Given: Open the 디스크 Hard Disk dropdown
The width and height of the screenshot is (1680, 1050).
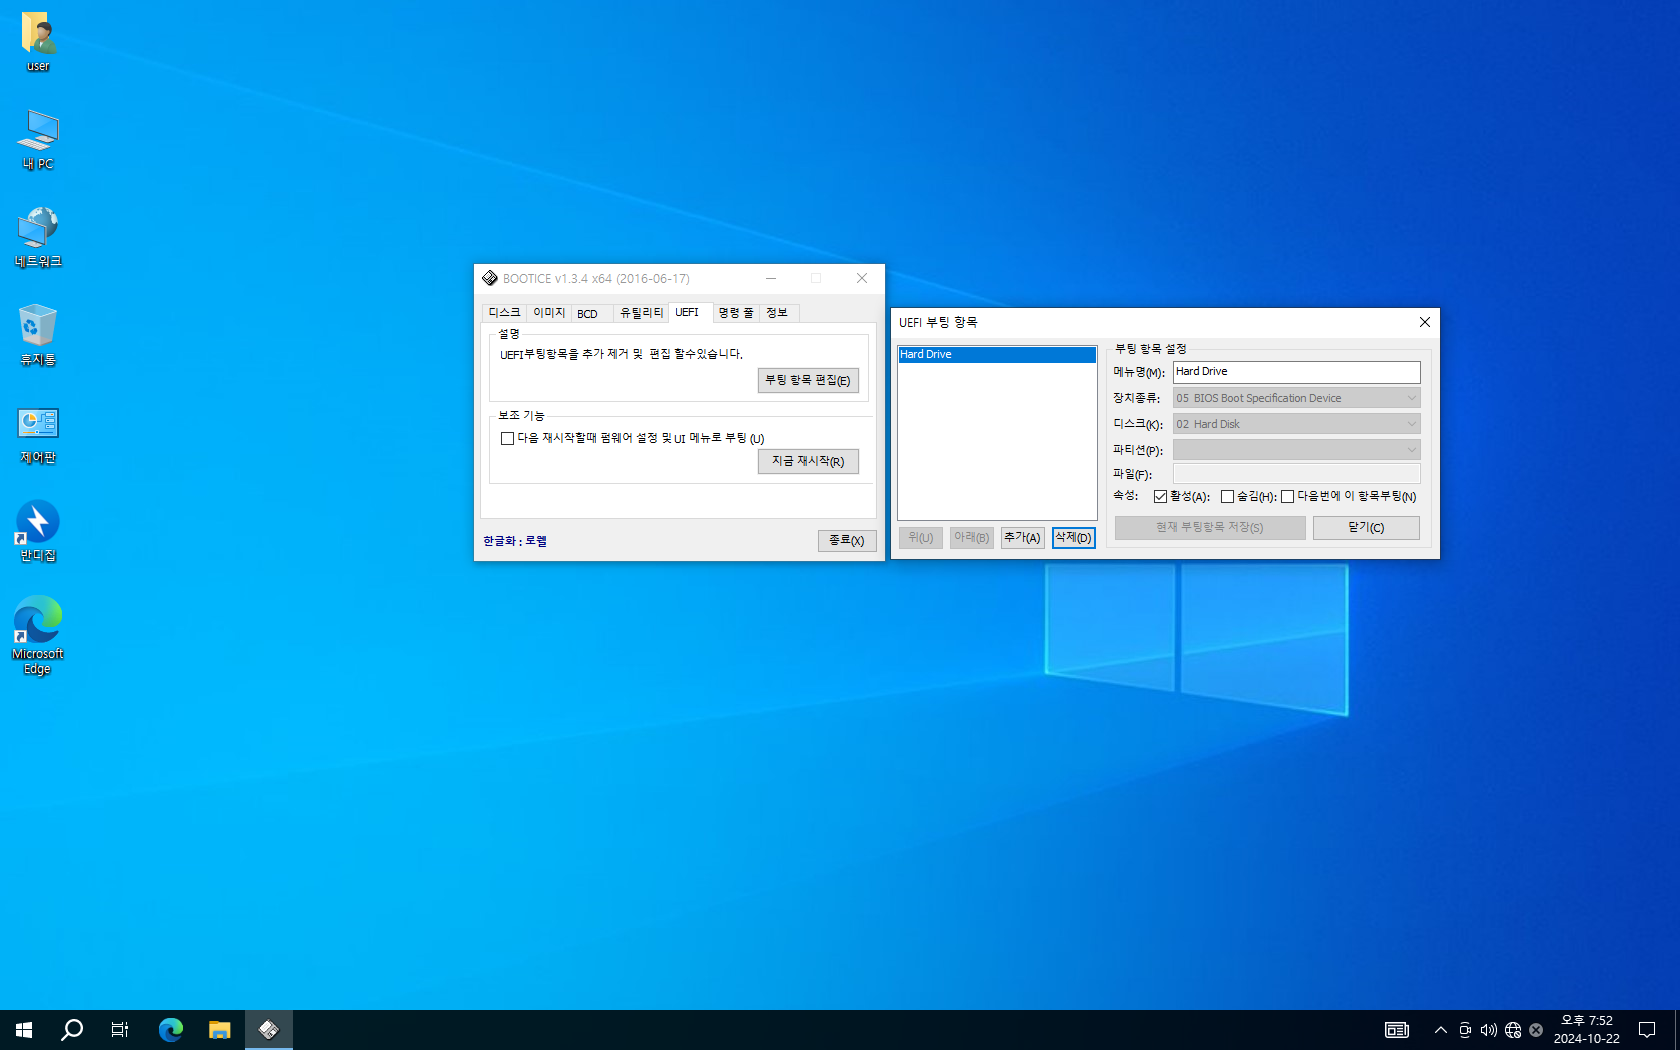Looking at the screenshot, I should [x=1296, y=424].
